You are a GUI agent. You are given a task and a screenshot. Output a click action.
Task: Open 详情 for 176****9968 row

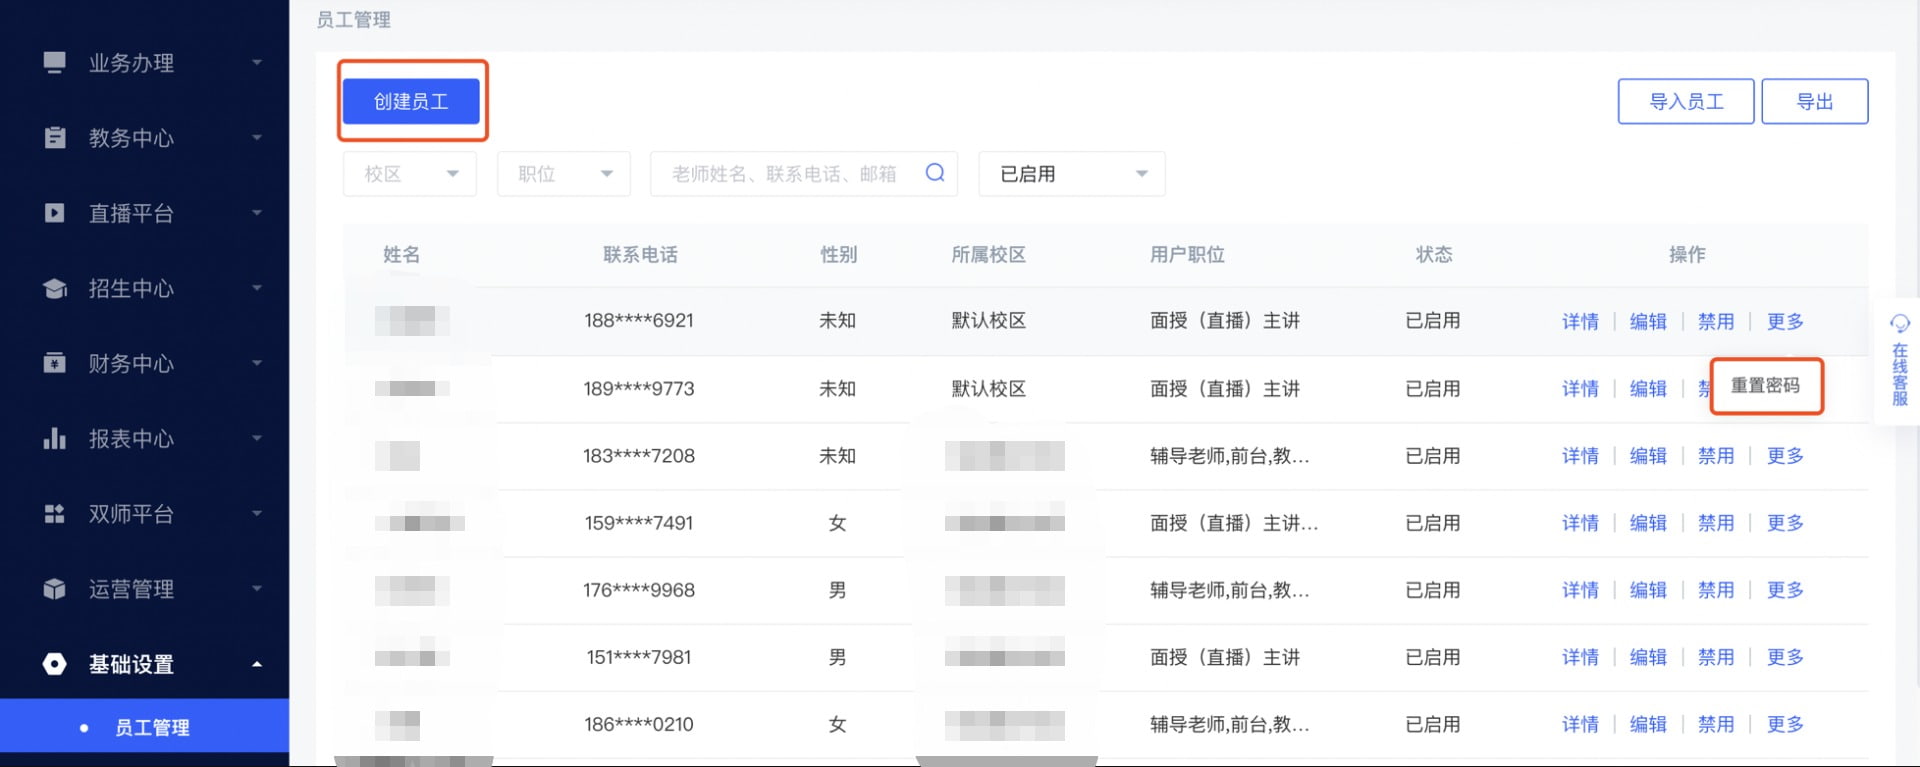coord(1581,590)
